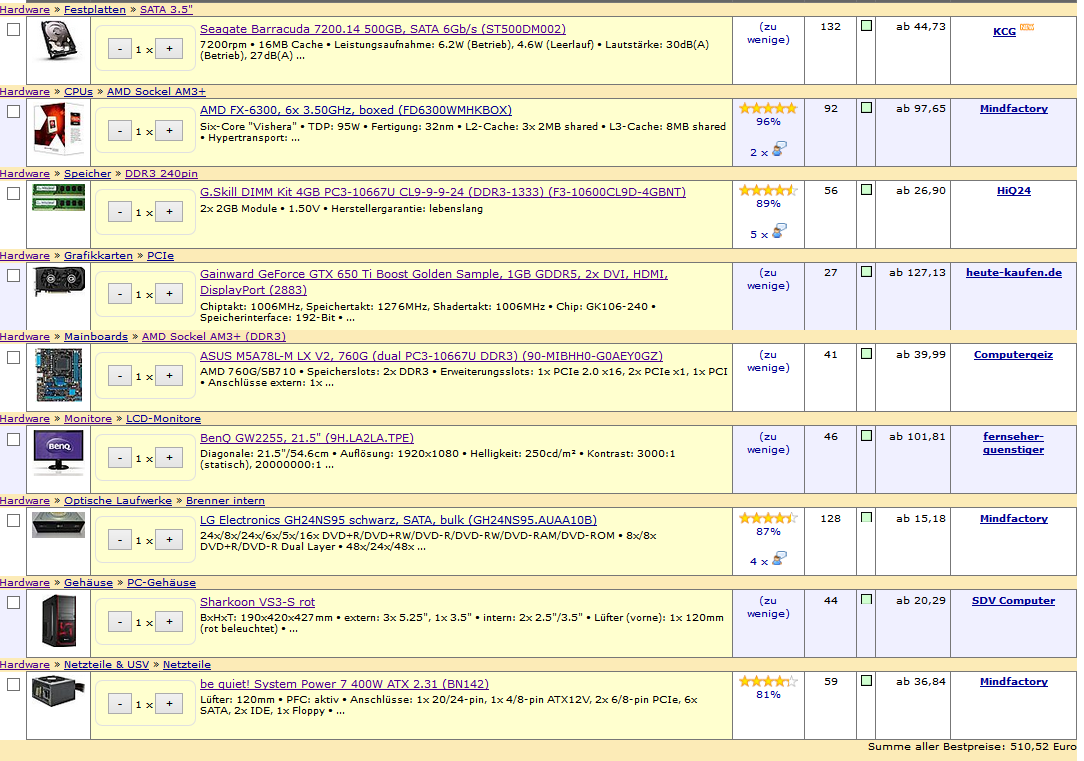
Task: Open user reviews icon for G.Skill DIMM Kit
Action: pyautogui.click(x=779, y=231)
